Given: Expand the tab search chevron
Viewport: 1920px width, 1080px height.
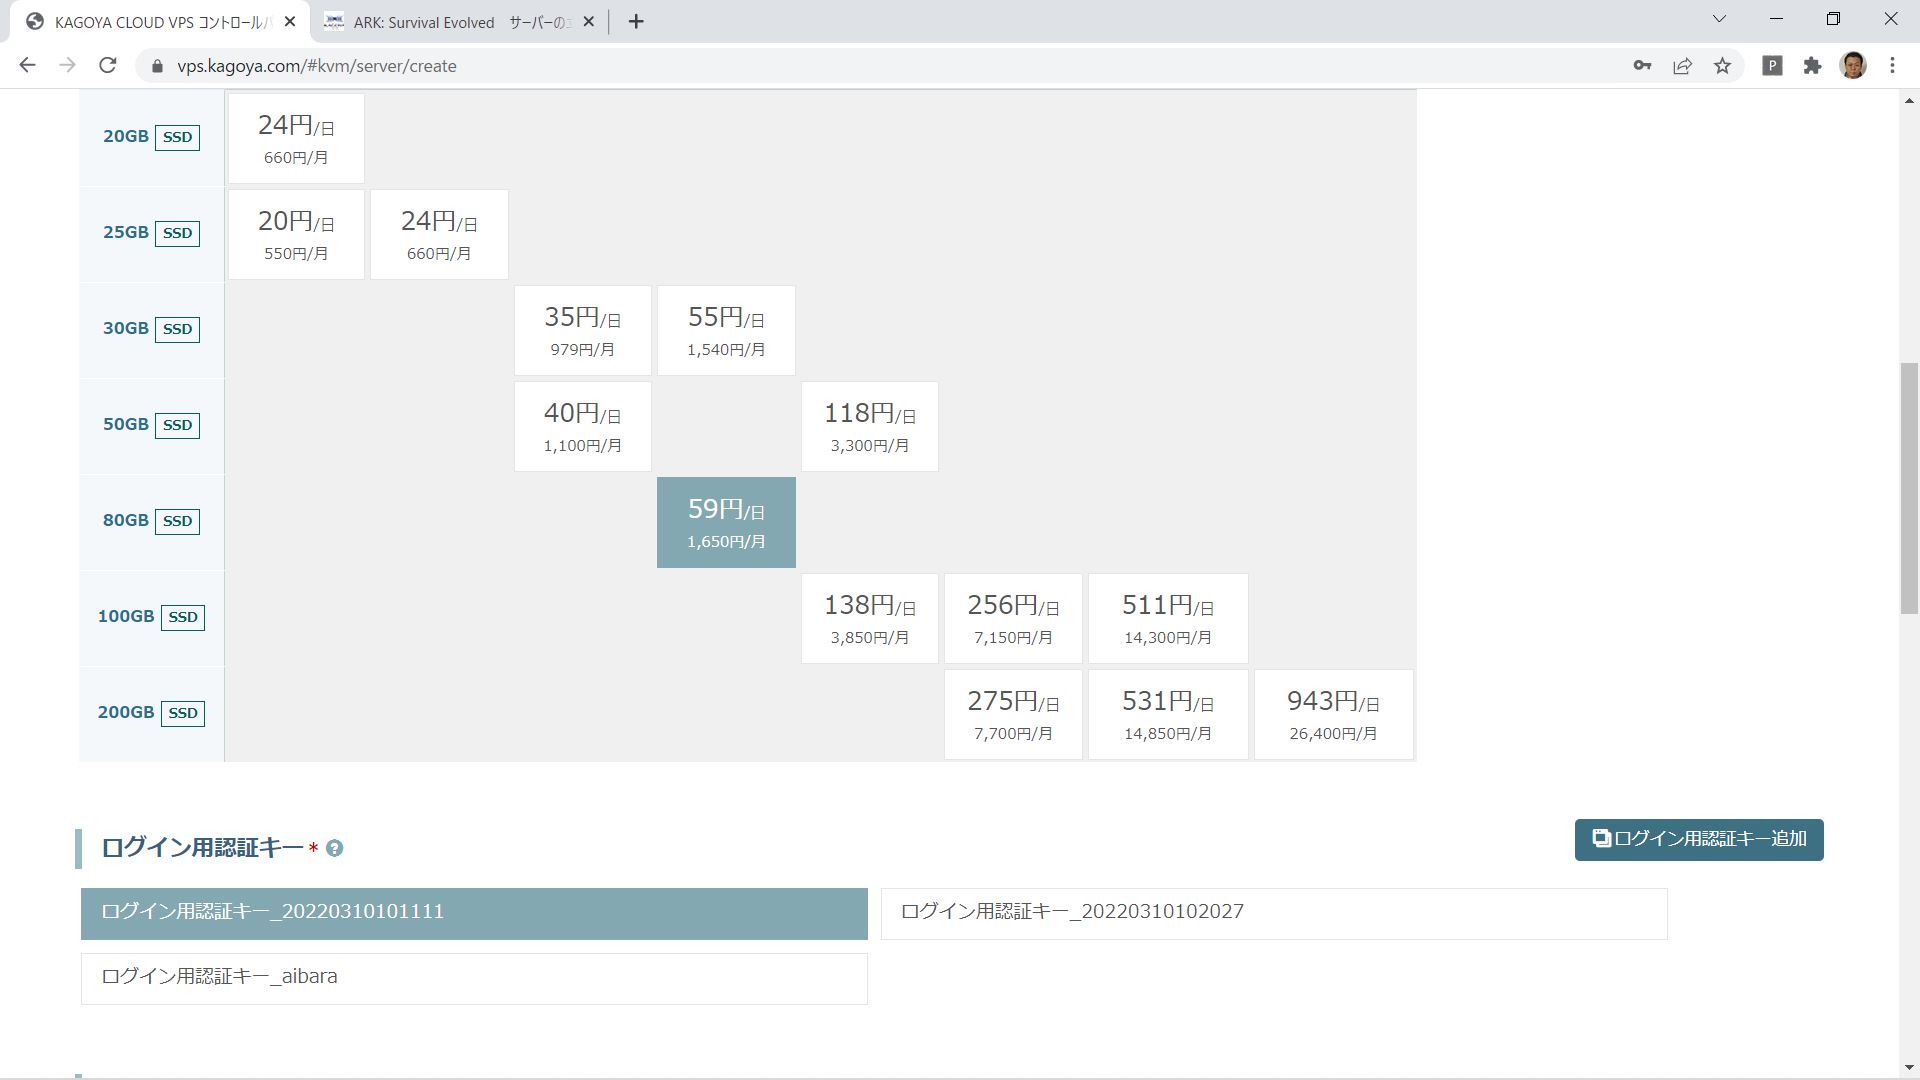Looking at the screenshot, I should click(1719, 19).
